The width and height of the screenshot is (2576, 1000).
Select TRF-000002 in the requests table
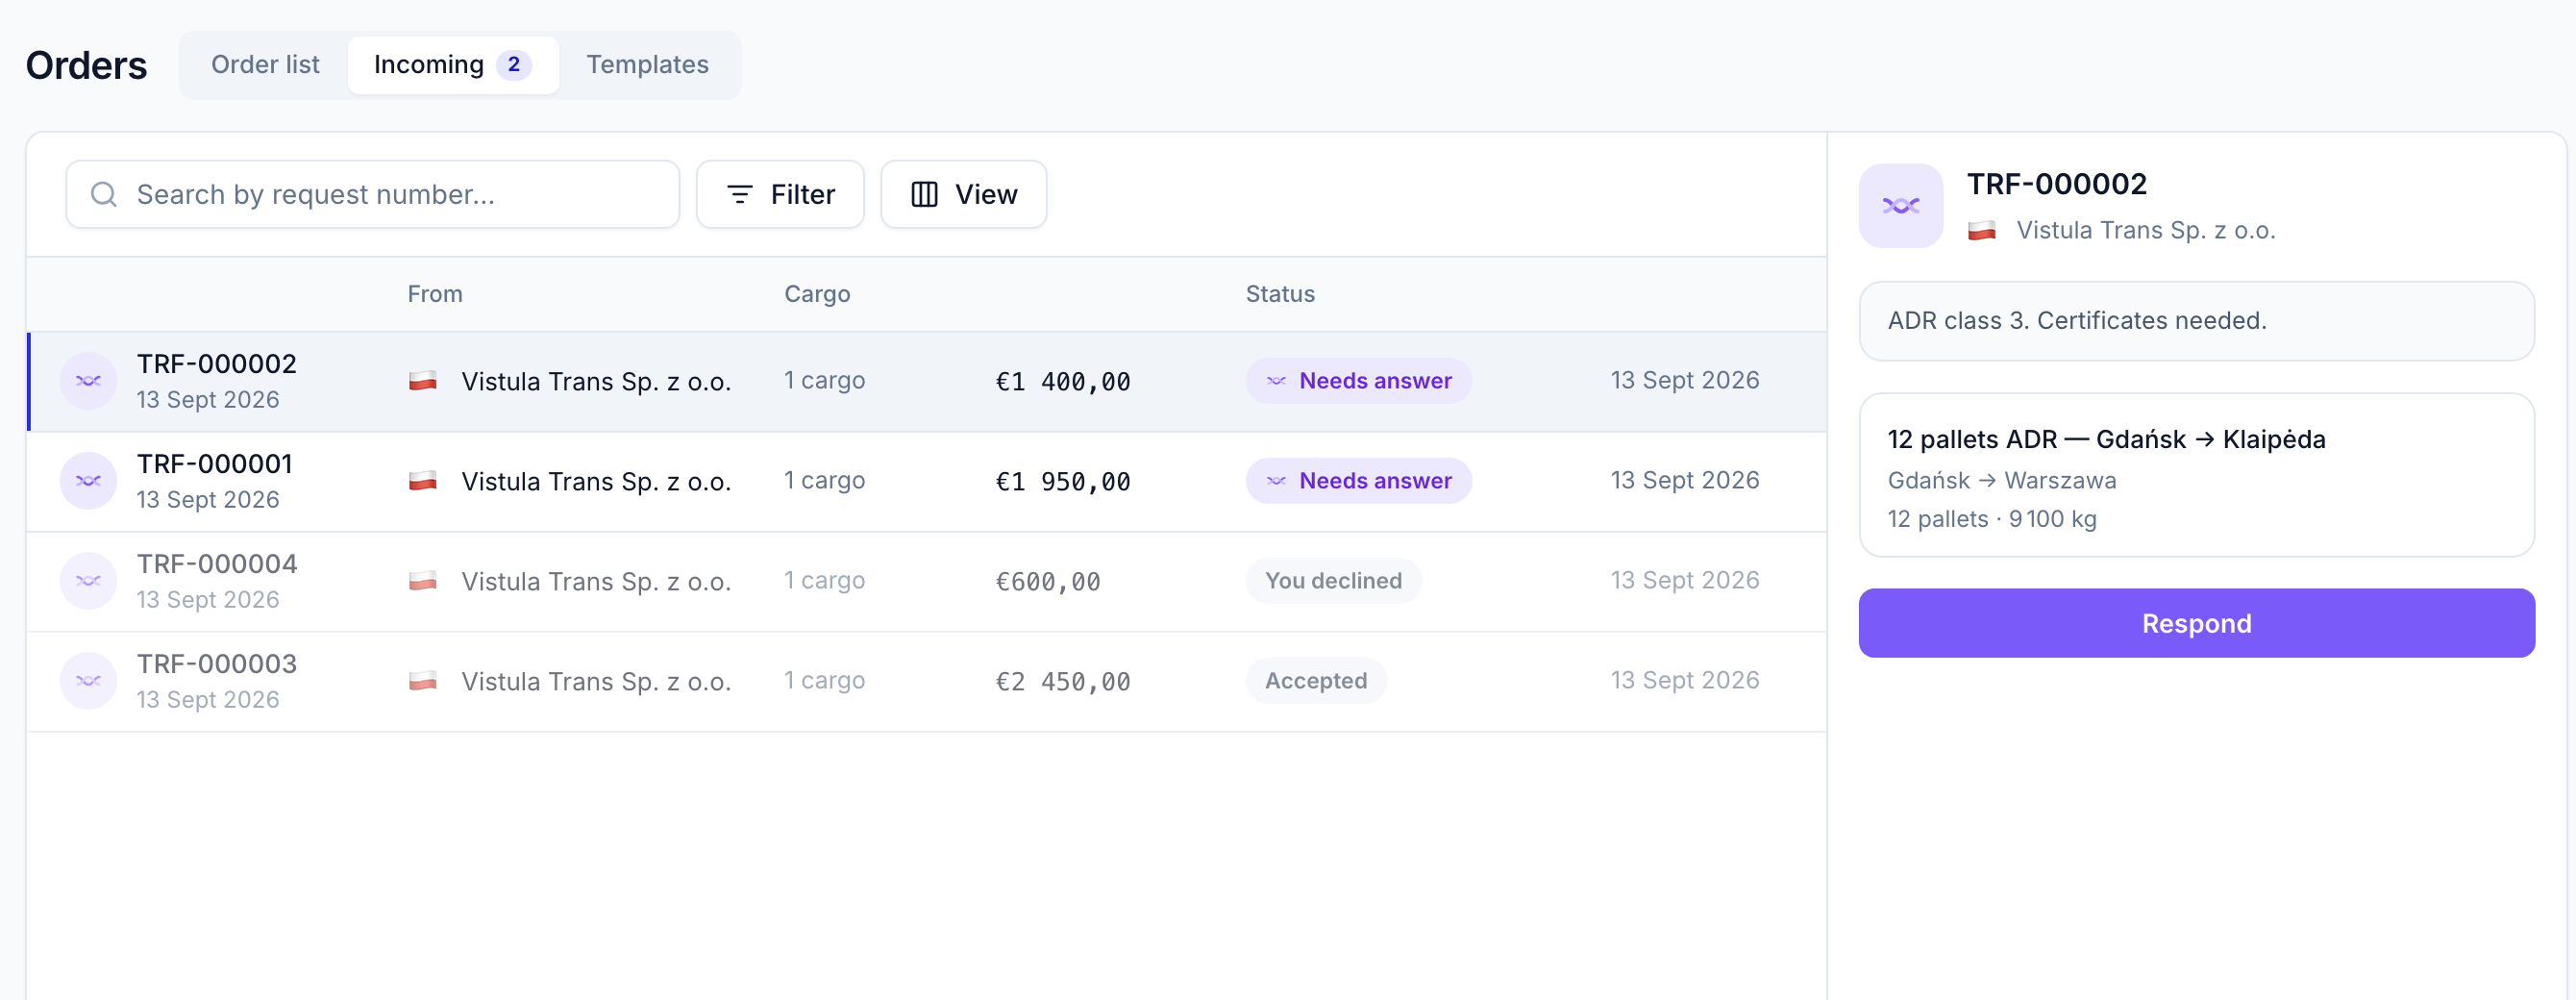click(x=217, y=364)
